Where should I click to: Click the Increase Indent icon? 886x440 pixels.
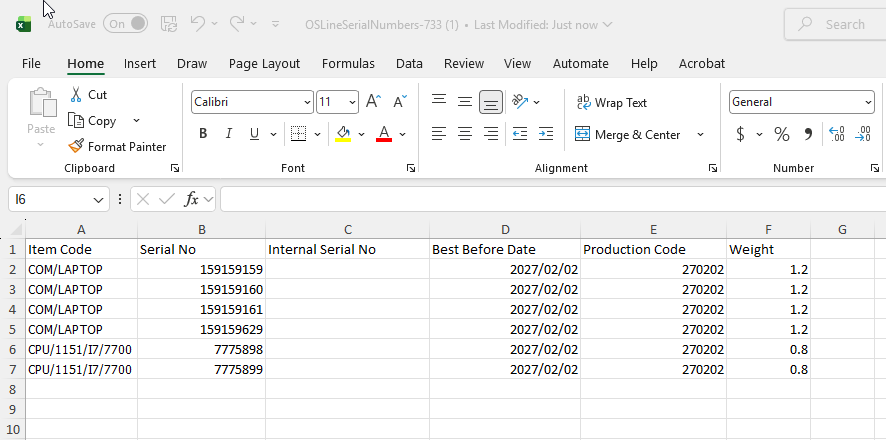click(x=545, y=134)
